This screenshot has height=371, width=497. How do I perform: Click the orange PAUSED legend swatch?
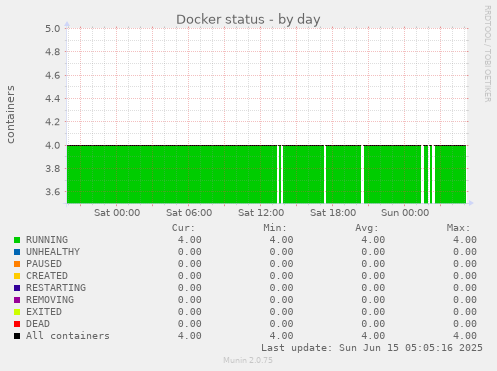(17, 264)
